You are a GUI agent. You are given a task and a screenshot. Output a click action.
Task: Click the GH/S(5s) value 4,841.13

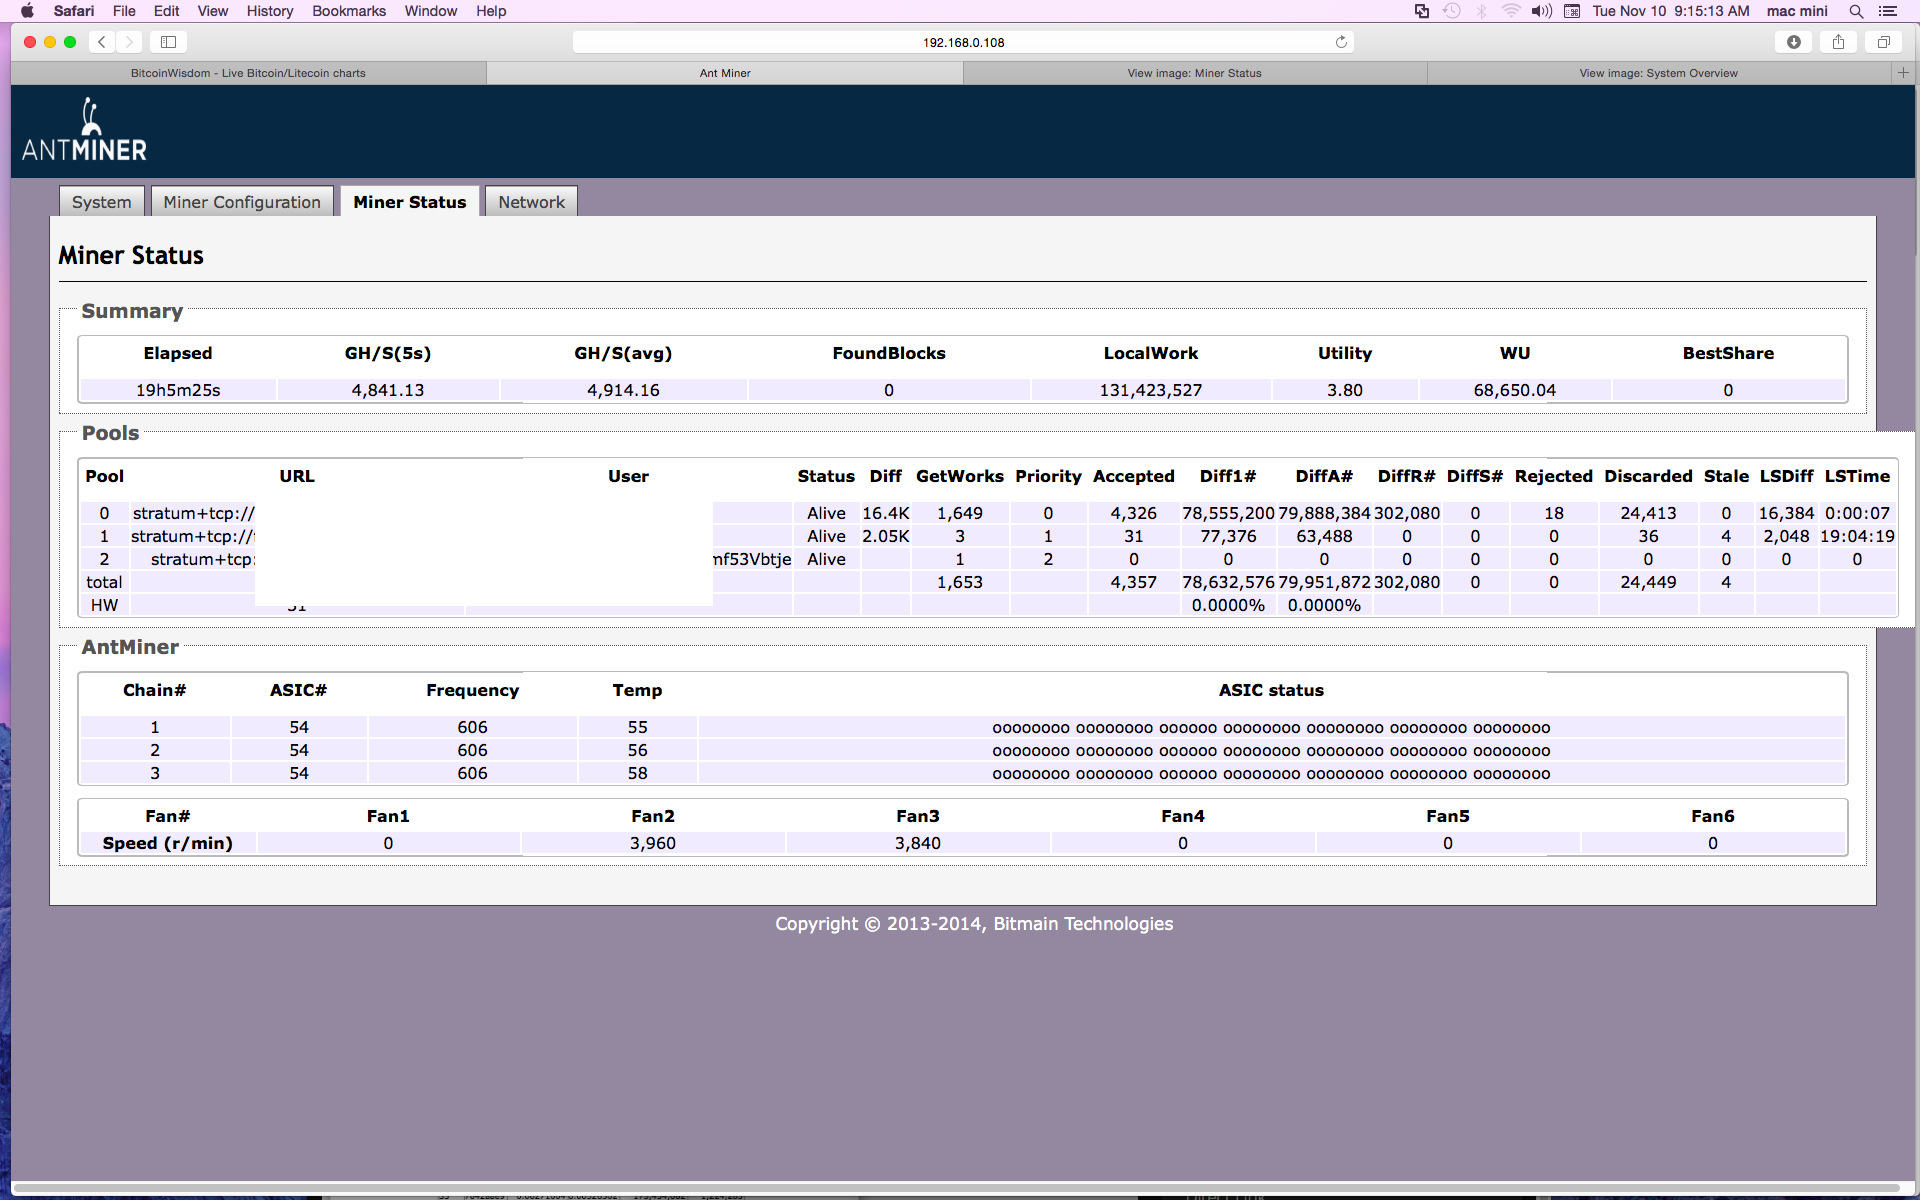click(x=388, y=390)
